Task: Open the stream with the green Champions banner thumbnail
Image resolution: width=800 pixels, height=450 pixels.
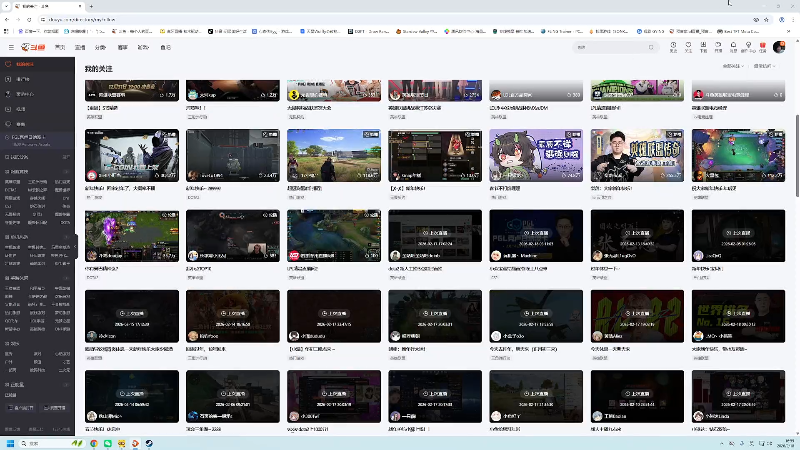Action: tap(637, 90)
